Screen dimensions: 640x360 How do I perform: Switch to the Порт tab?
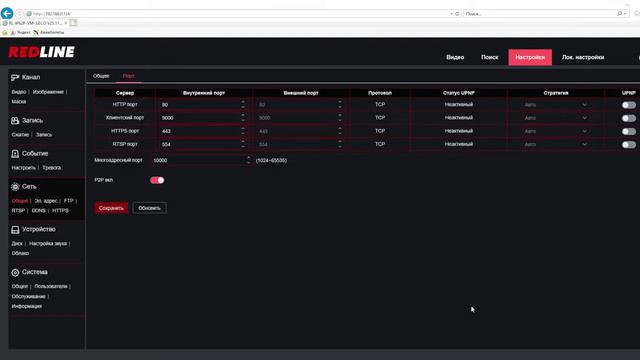128,76
